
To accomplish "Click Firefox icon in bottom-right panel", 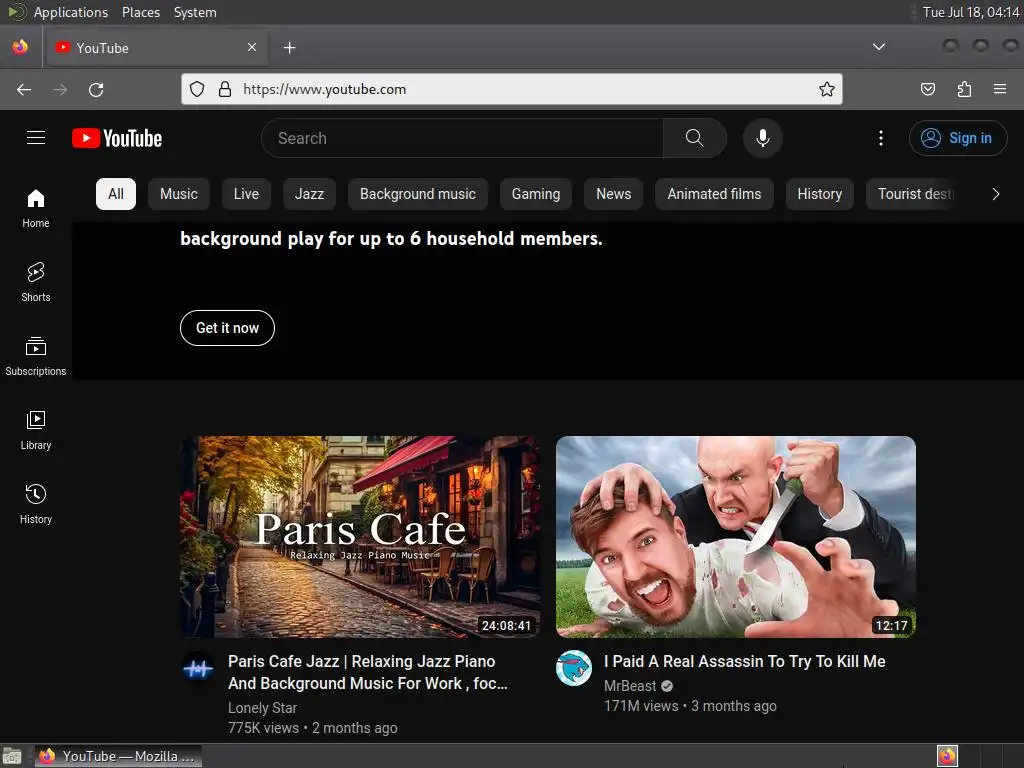I will coord(947,756).
